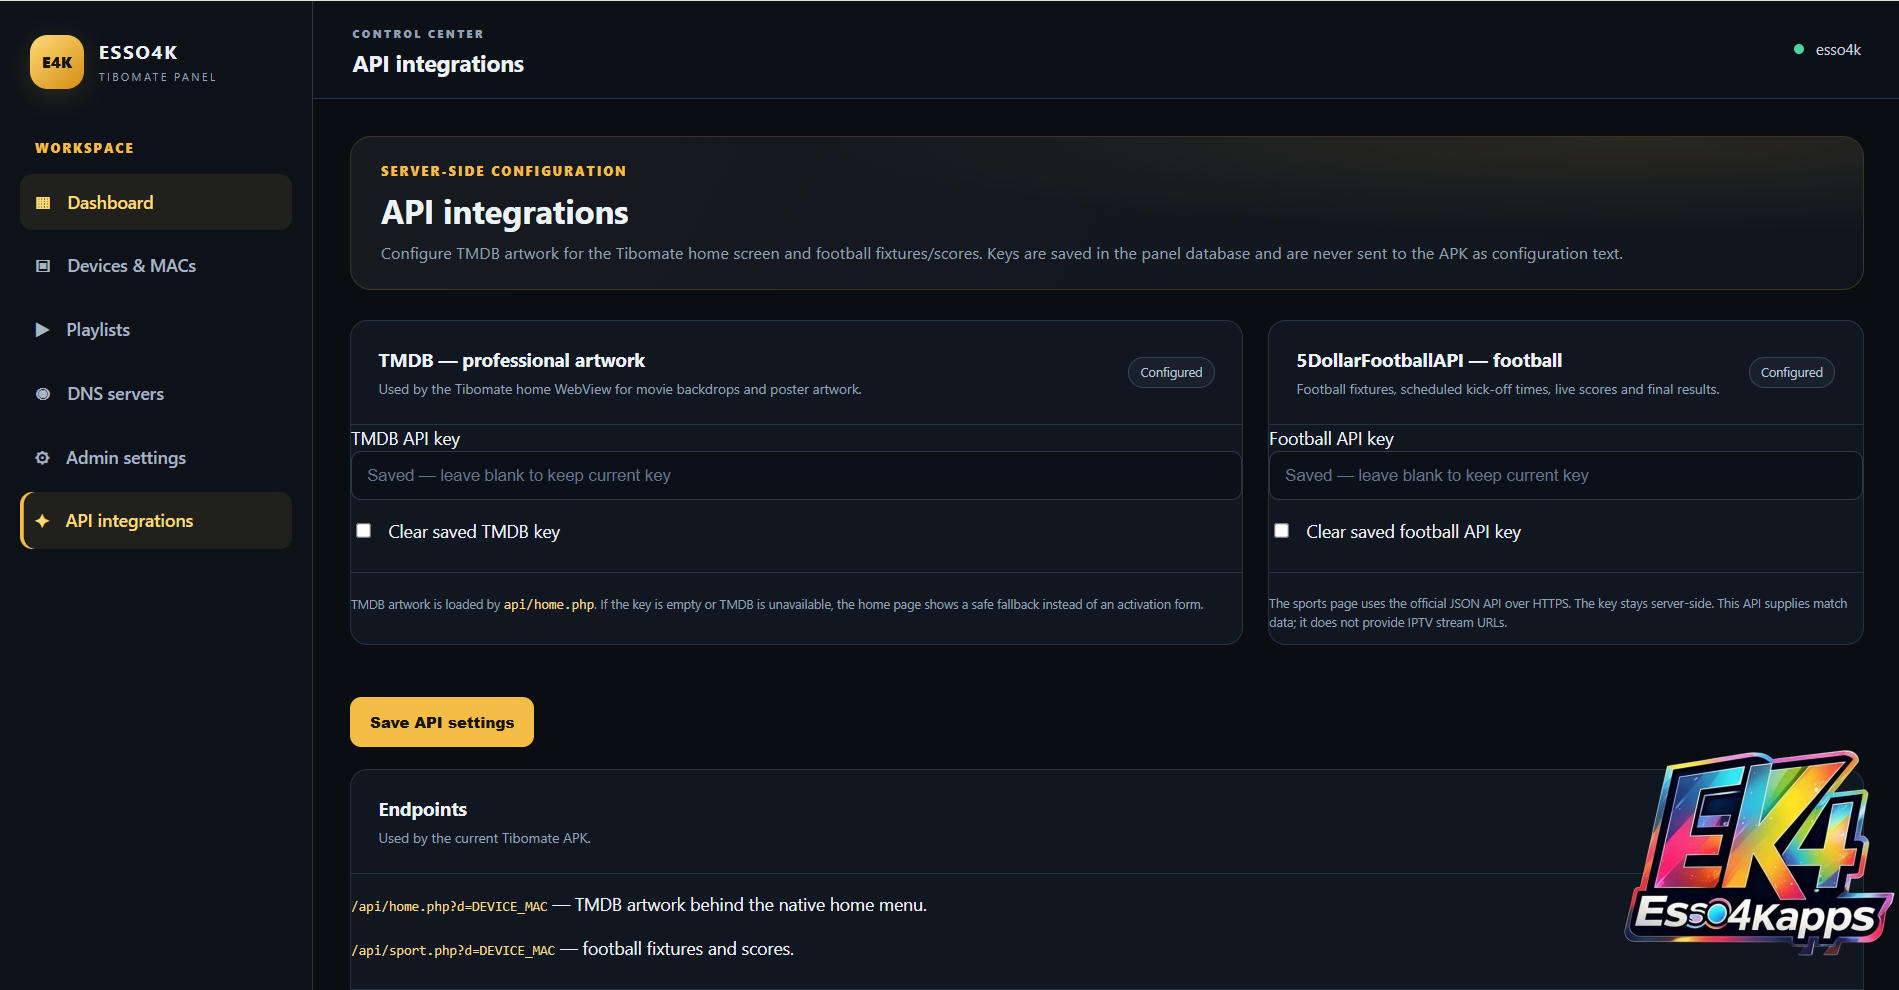Click the API integrations star icon
This screenshot has width=1899, height=990.
tap(42, 521)
